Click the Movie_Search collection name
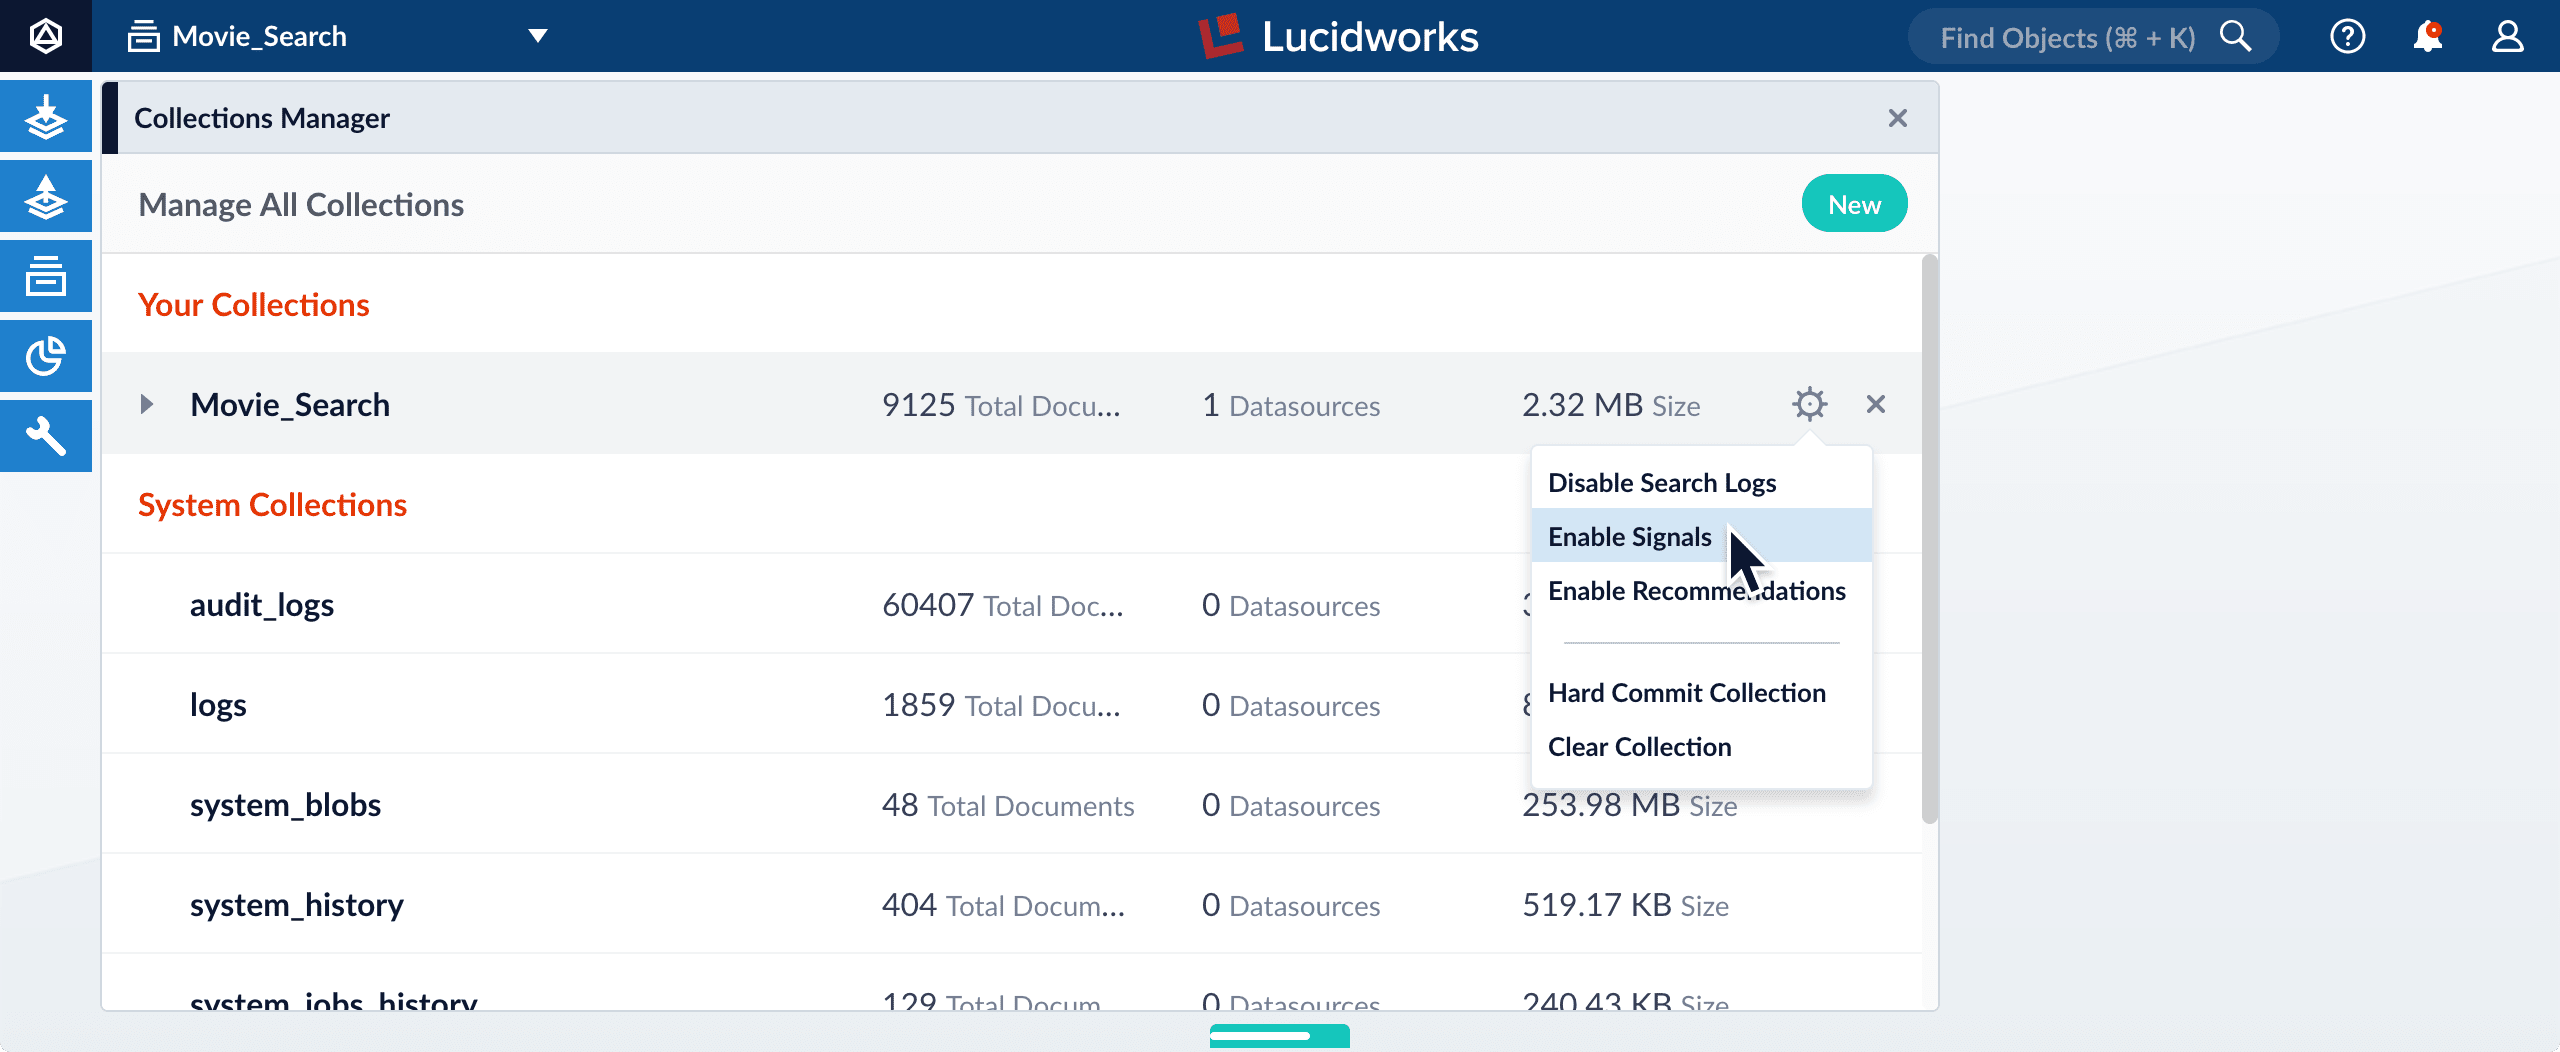2560x1052 pixels. click(x=290, y=404)
